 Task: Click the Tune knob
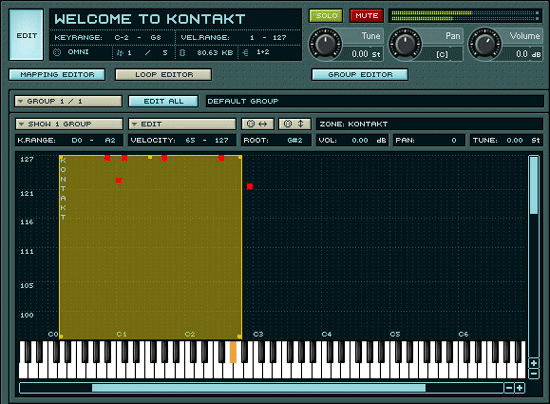[x=326, y=43]
